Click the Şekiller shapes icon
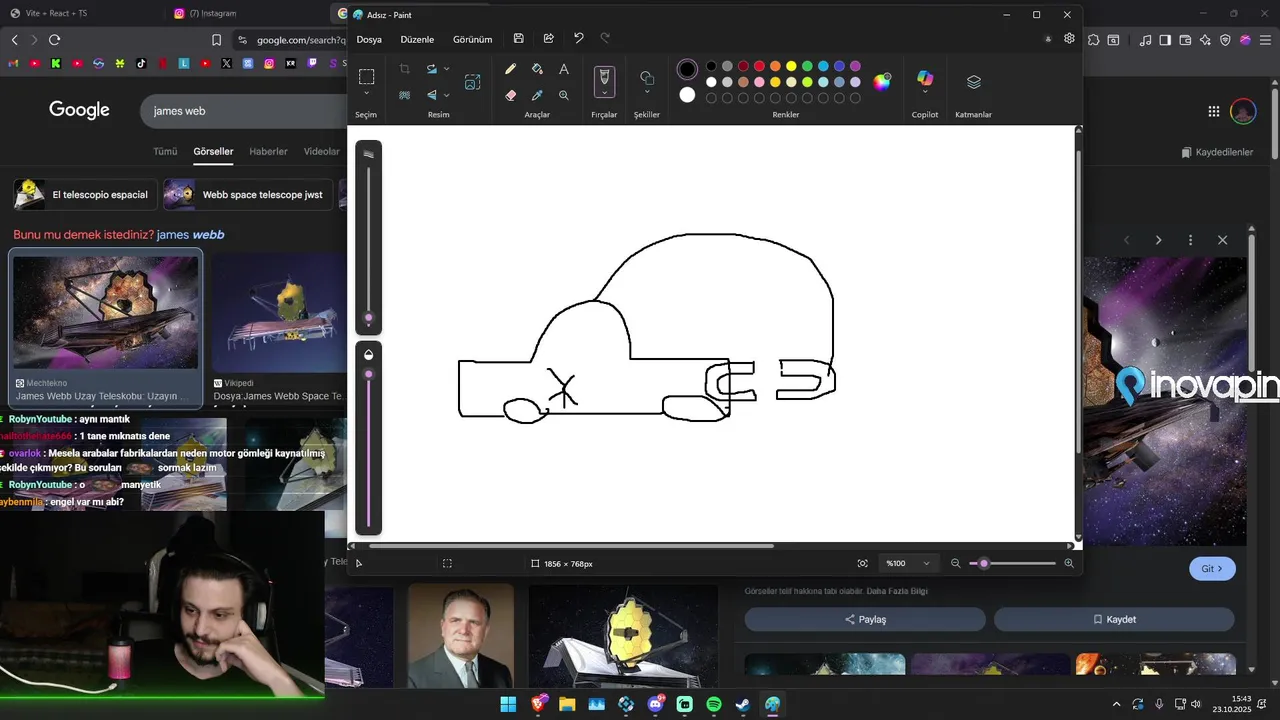 [x=647, y=77]
